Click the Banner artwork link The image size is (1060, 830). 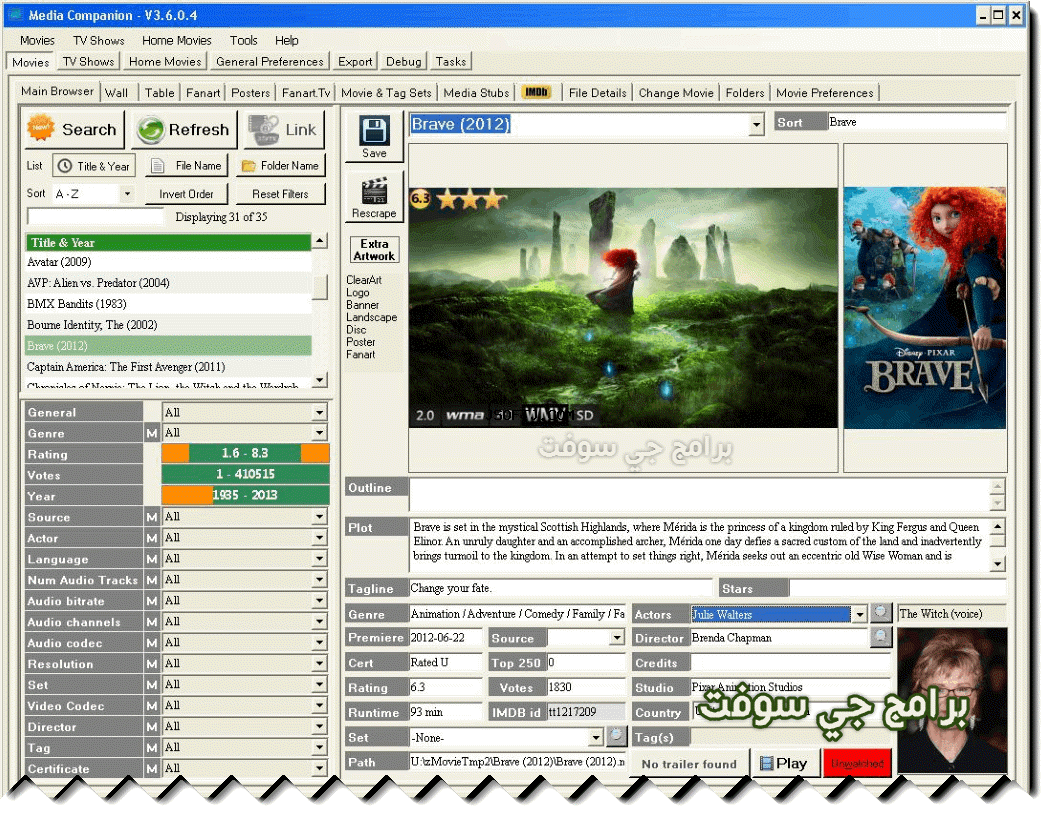(x=362, y=305)
